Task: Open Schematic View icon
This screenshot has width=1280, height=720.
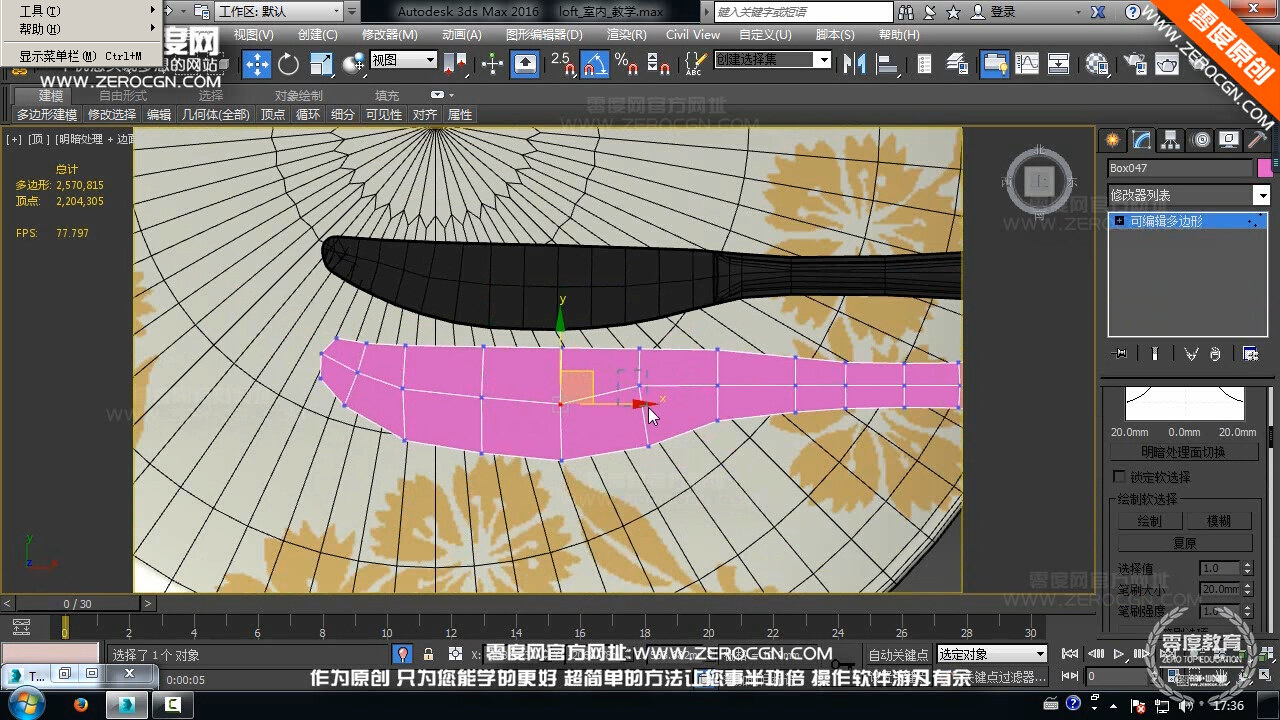Action: click(x=1059, y=64)
